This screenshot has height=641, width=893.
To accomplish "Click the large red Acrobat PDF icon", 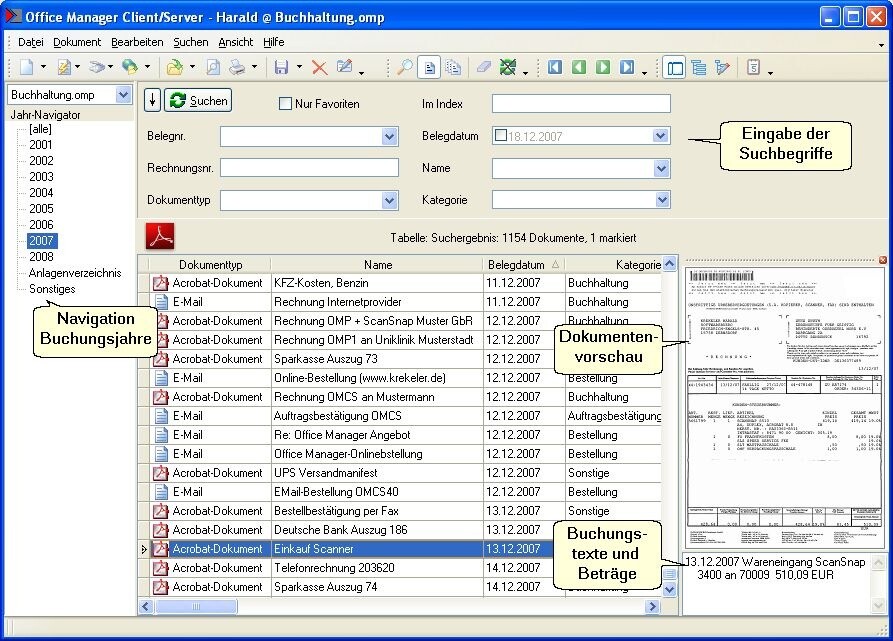I will [160, 236].
